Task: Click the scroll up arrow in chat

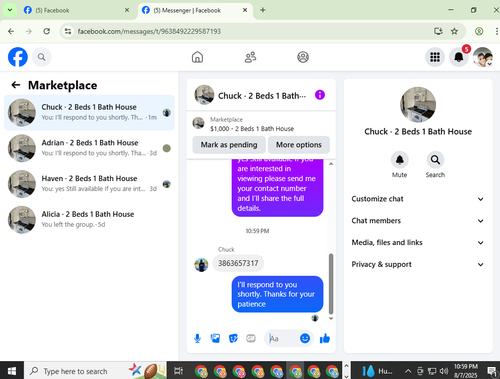Action: (331, 164)
